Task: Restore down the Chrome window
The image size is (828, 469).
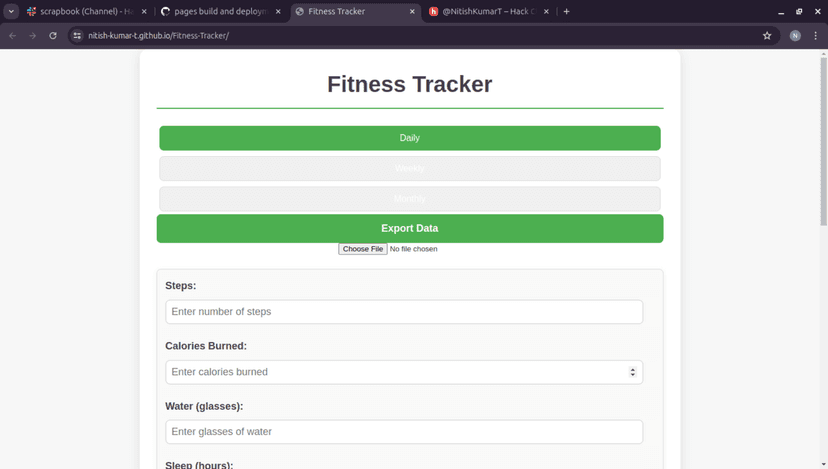Action: pyautogui.click(x=799, y=12)
